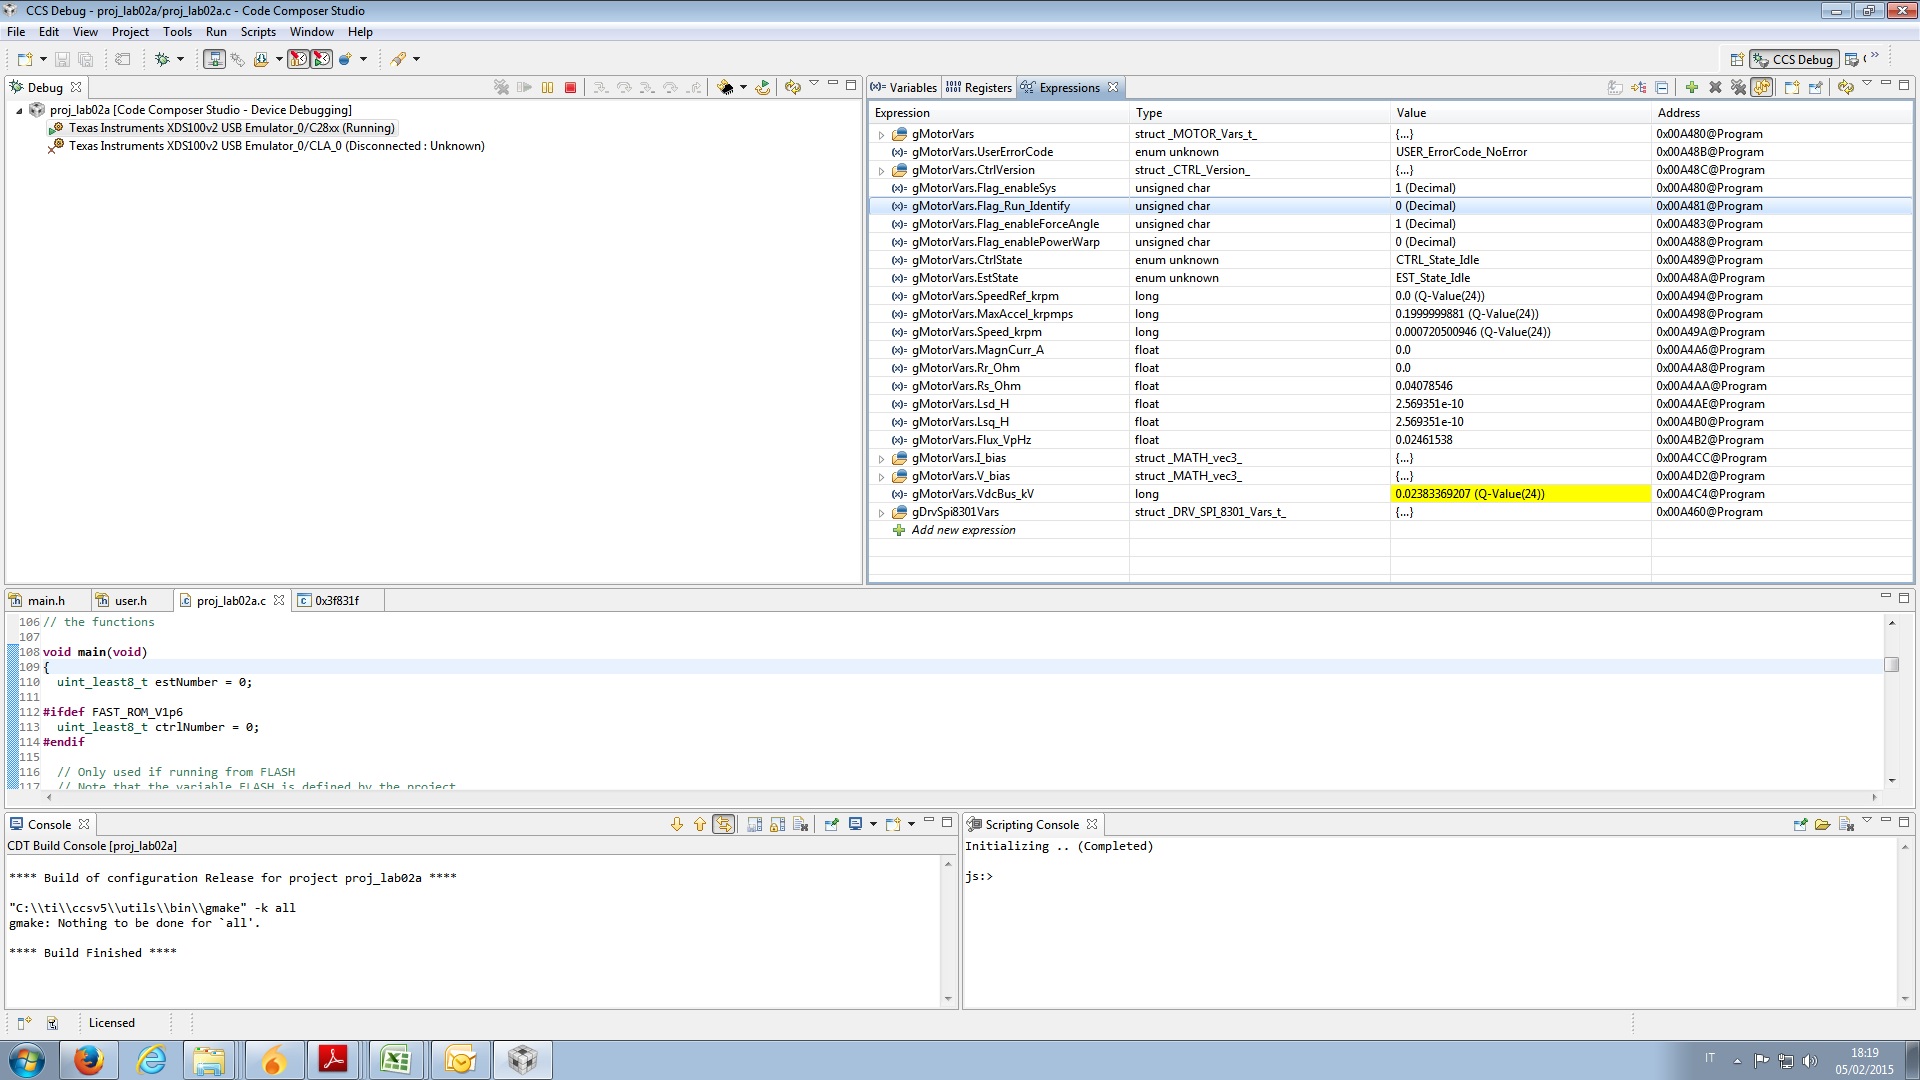
Task: Toggle continuous refresh in Expressions view
Action: [x=1762, y=88]
